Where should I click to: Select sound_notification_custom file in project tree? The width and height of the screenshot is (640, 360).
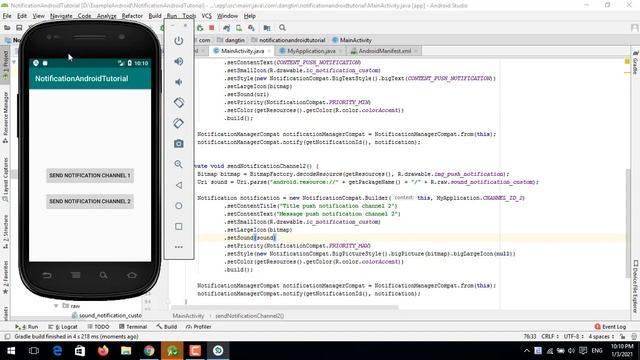click(x=107, y=316)
